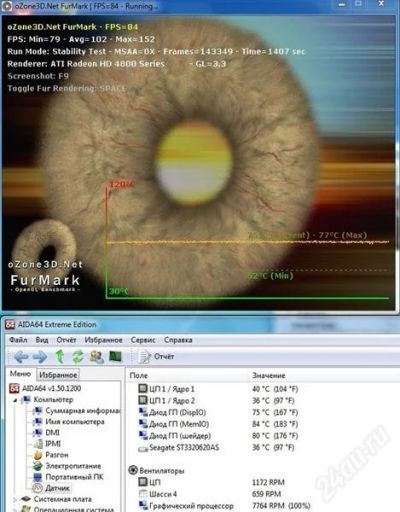Screen dimensions: 400x512
Task: Click the Диод ГП (DispIO) monitor icon
Action: coord(143,412)
